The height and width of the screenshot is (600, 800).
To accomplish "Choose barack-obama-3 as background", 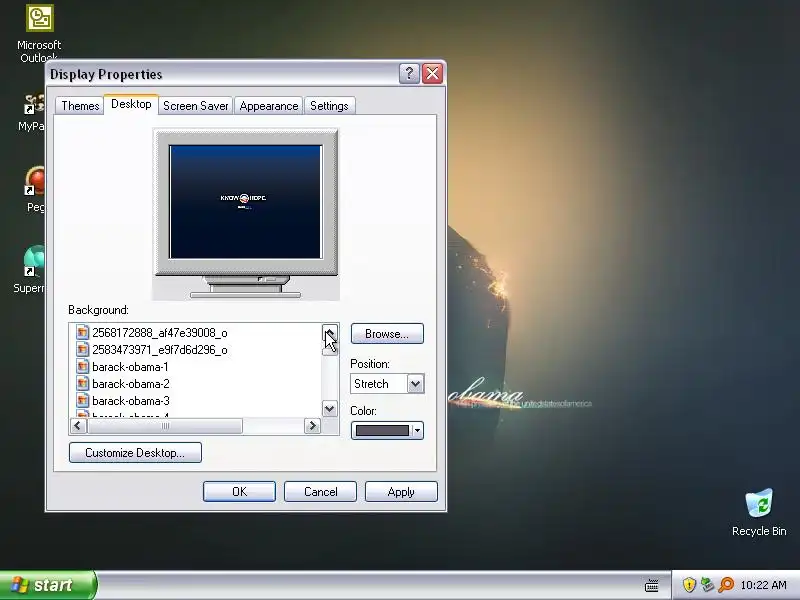I will click(131, 401).
